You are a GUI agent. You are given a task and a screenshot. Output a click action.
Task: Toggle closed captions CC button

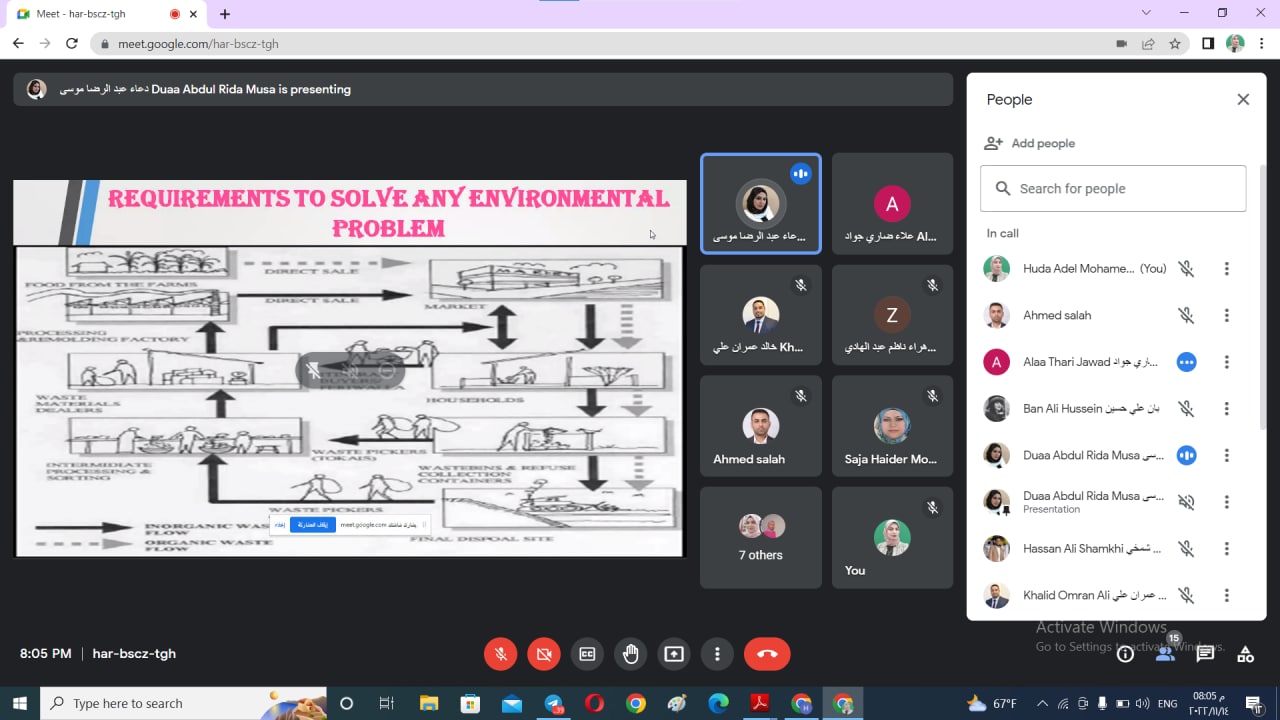(587, 654)
